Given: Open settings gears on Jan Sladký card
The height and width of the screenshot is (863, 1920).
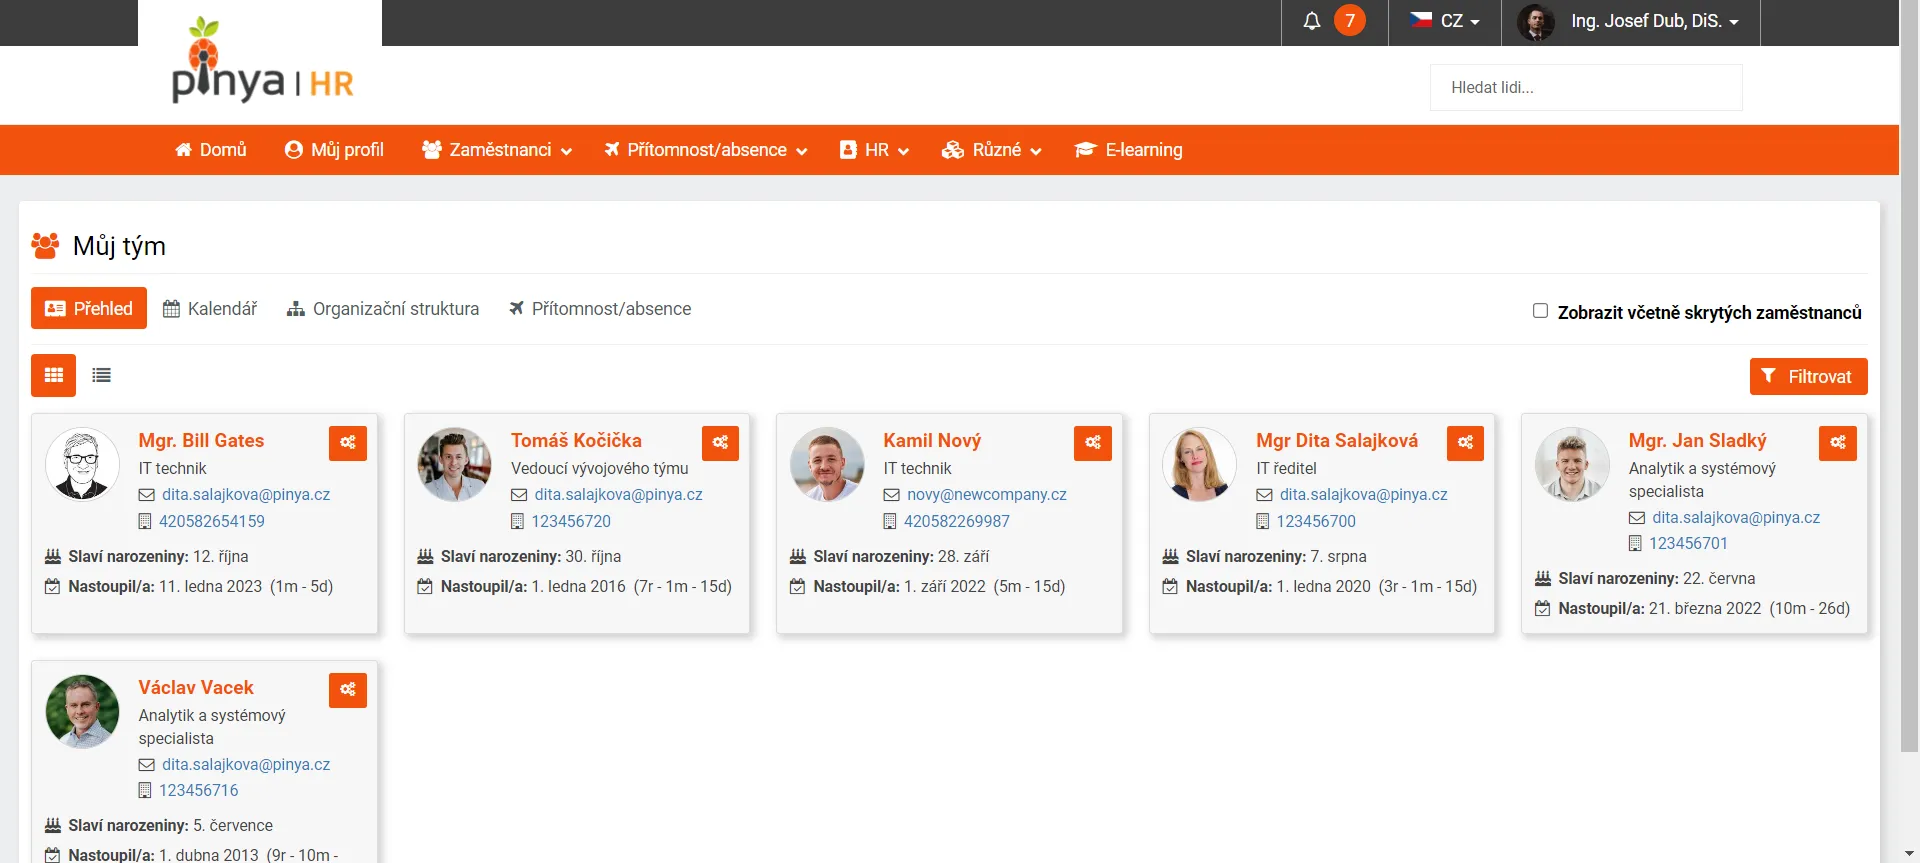Looking at the screenshot, I should click(x=1838, y=442).
